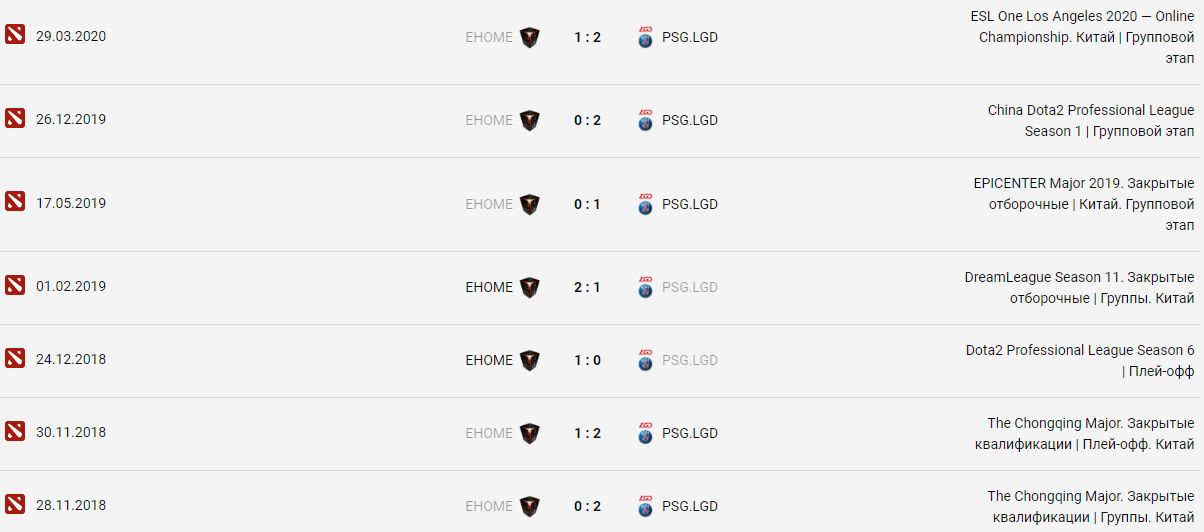Click Dota 2 icon in 29.03.2020 row
The height and width of the screenshot is (532, 1204).
[x=14, y=36]
